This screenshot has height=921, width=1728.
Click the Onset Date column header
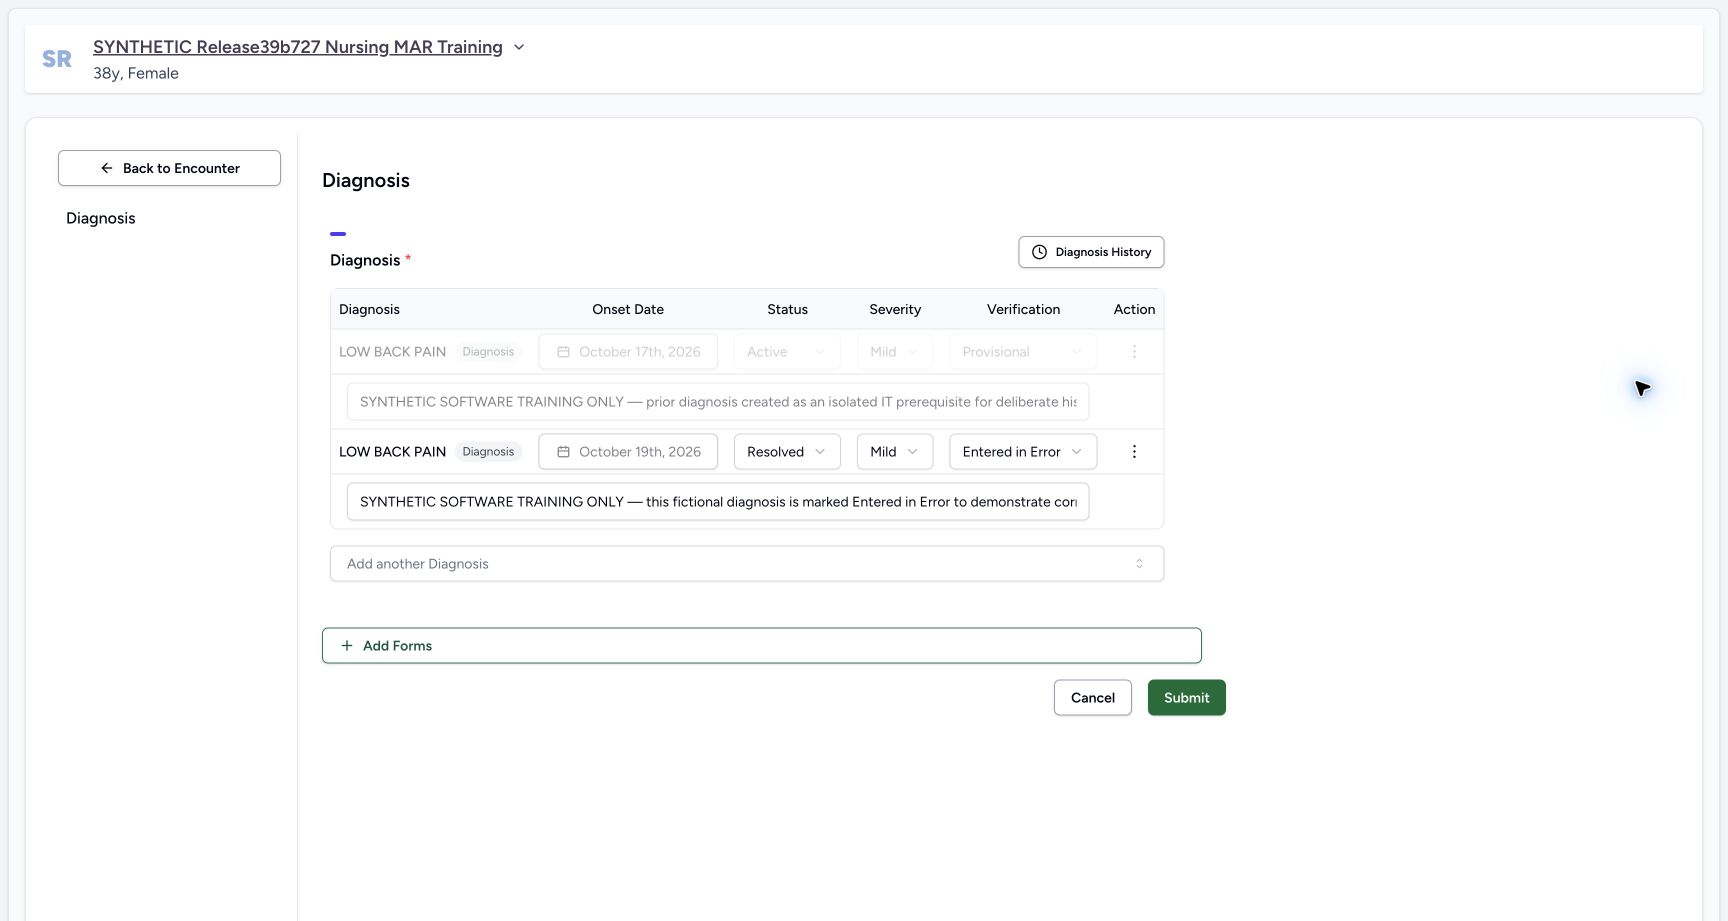tap(628, 310)
